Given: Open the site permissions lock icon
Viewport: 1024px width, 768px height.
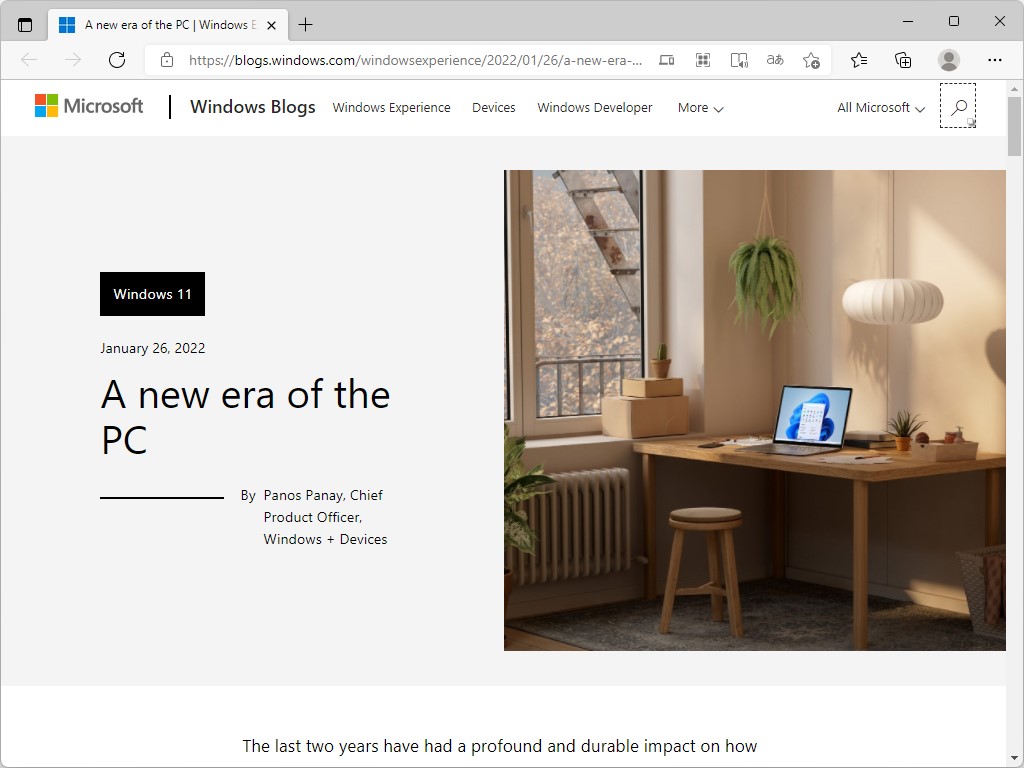Looking at the screenshot, I should 166,60.
